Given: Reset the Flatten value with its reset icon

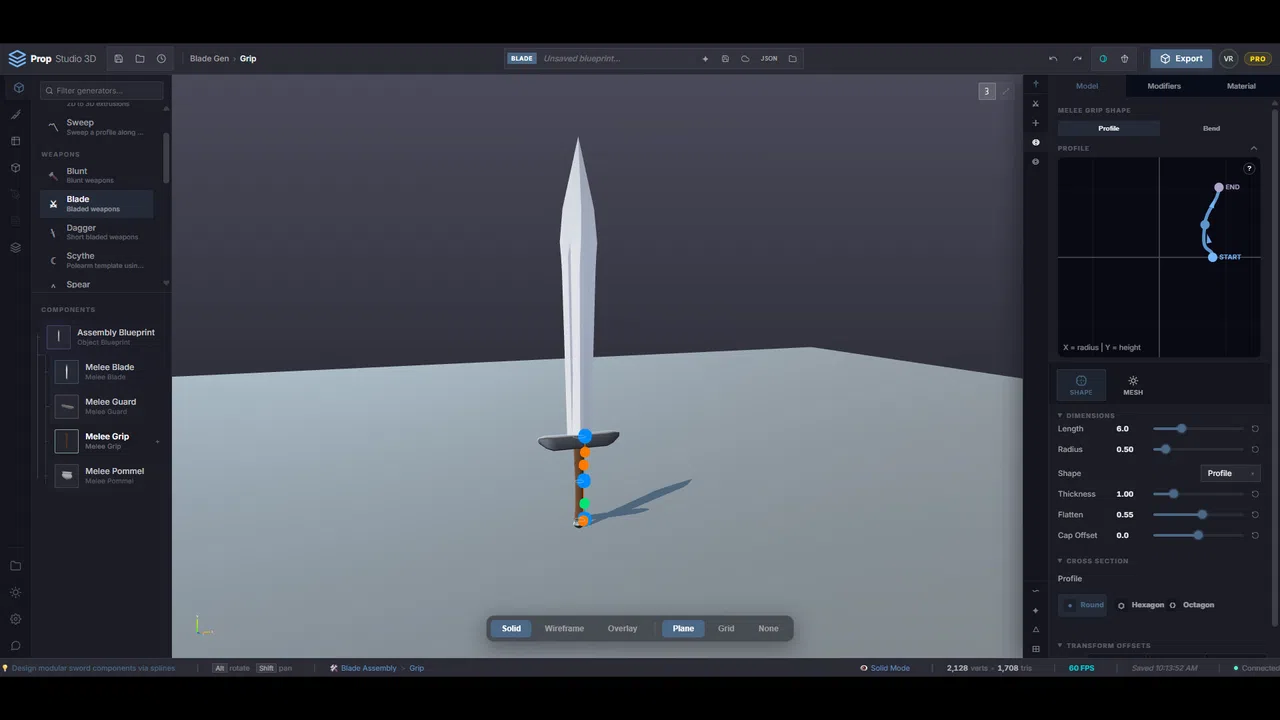Looking at the screenshot, I should point(1255,515).
